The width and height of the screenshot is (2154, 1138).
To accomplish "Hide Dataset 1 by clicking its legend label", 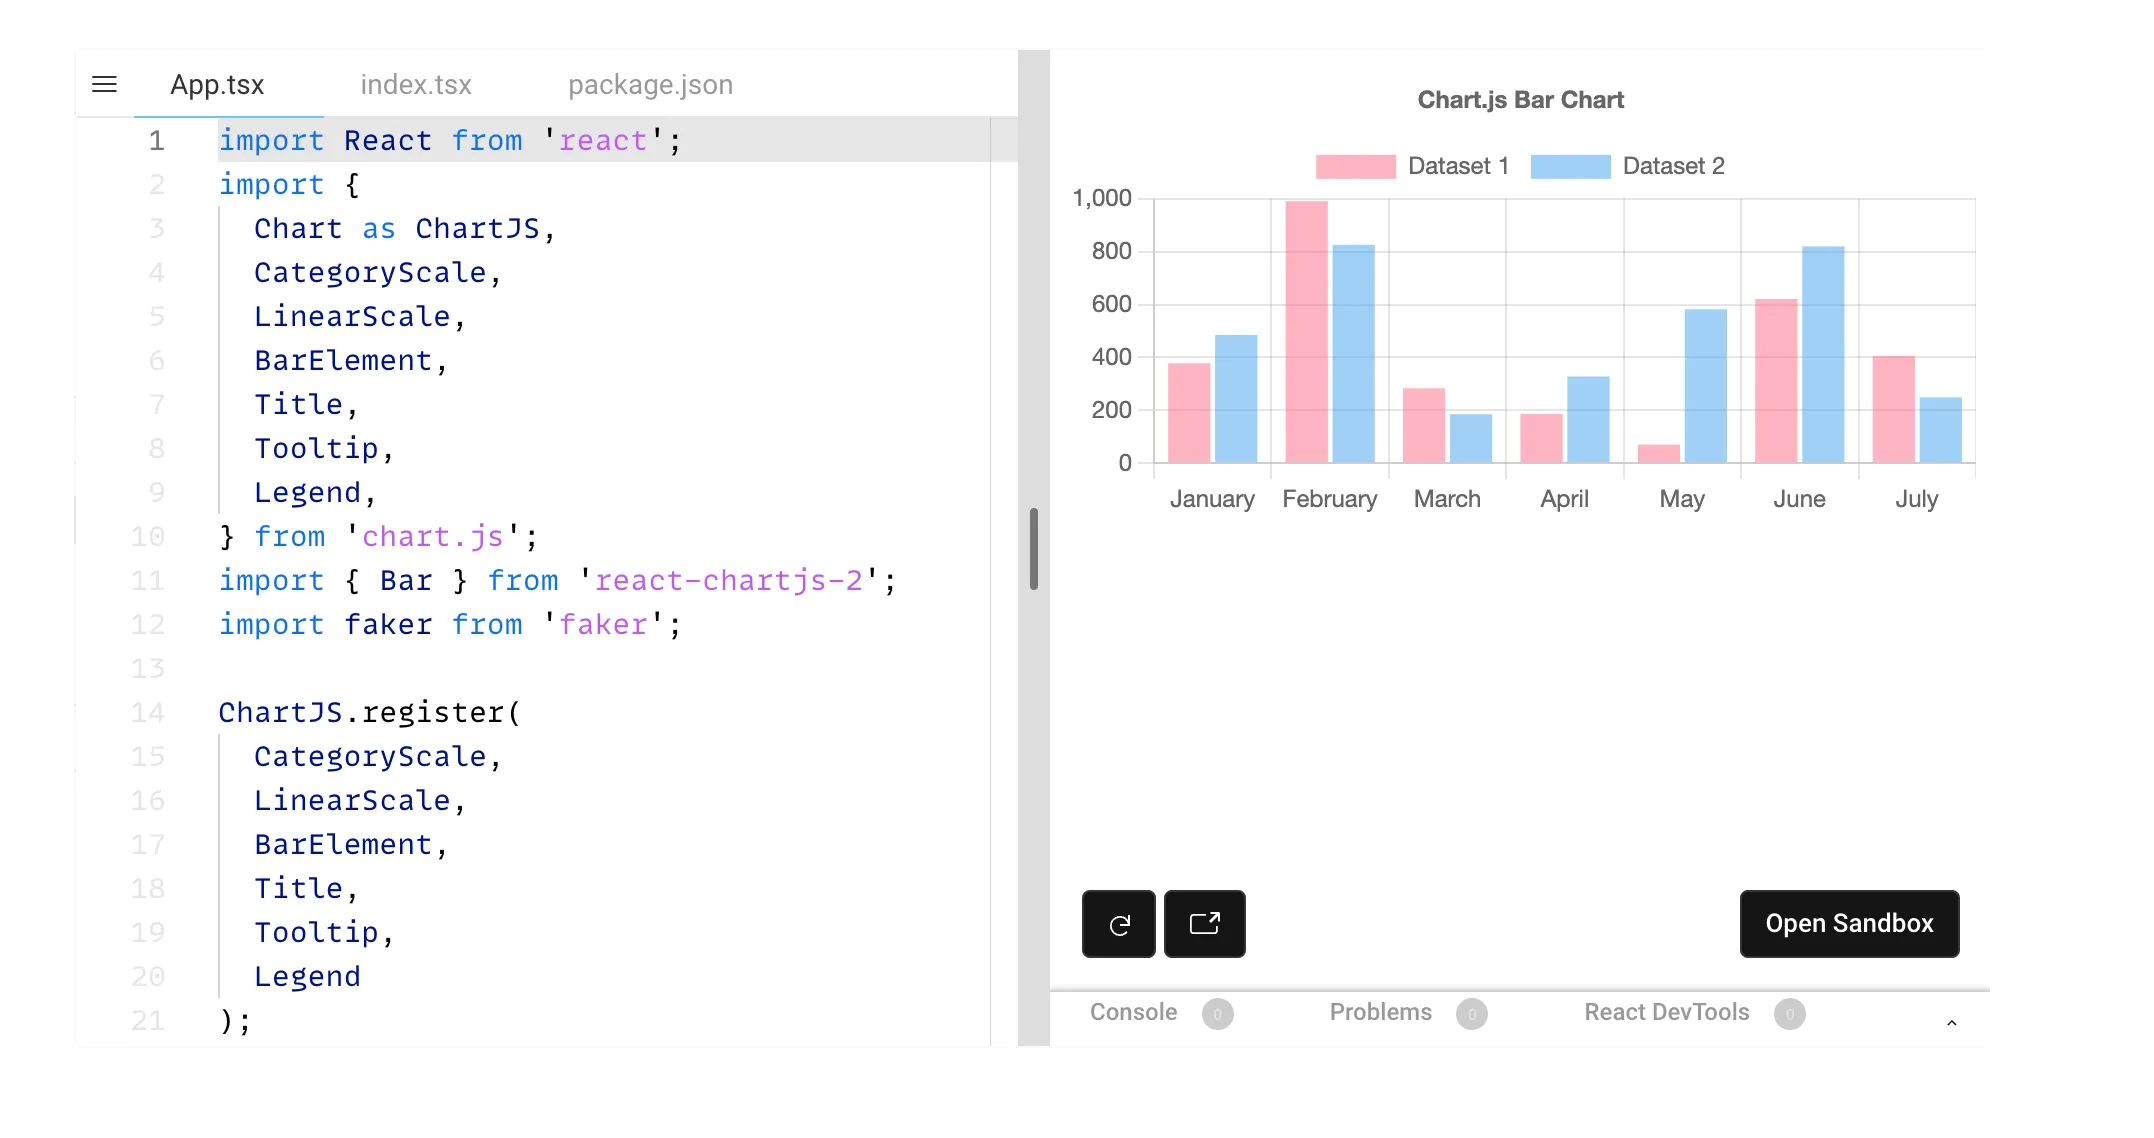I will click(x=1459, y=166).
